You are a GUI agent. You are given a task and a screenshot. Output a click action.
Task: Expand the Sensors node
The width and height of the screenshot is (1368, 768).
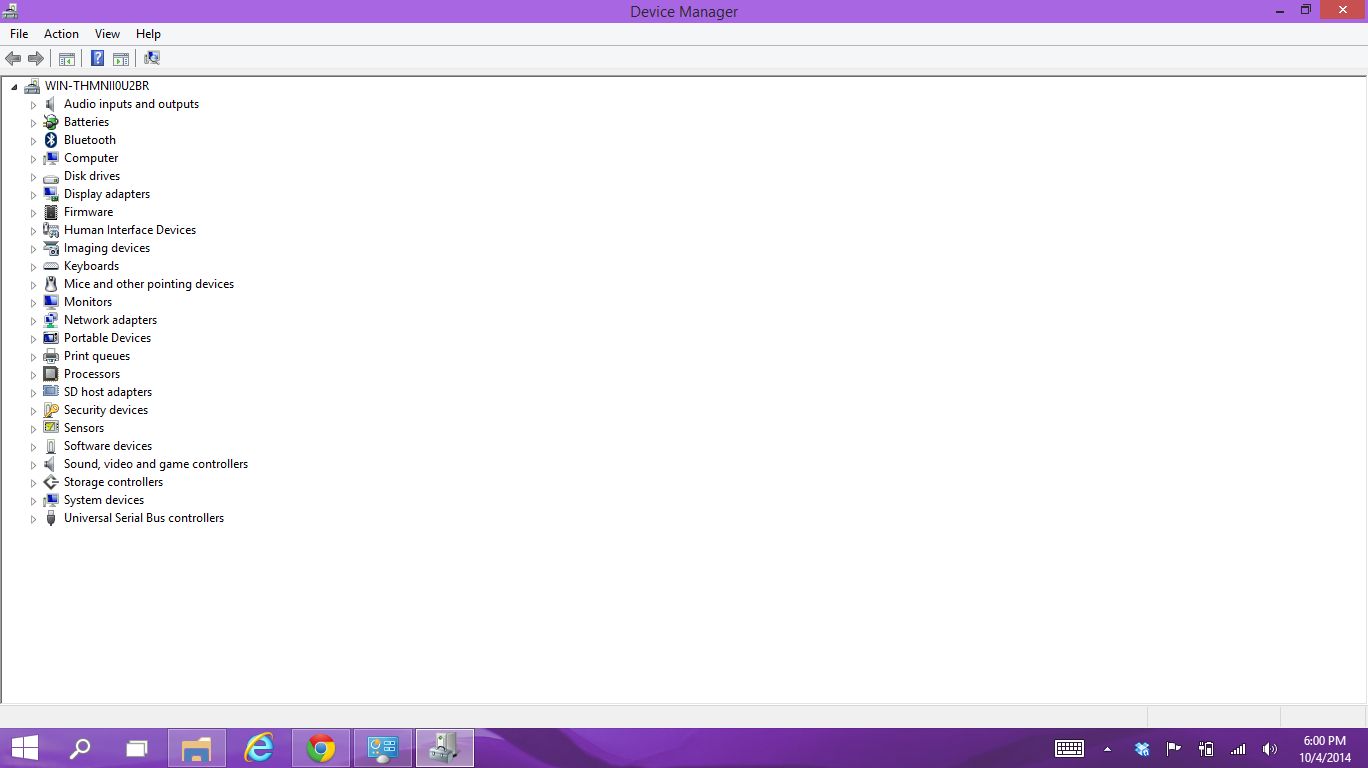pyautogui.click(x=33, y=429)
